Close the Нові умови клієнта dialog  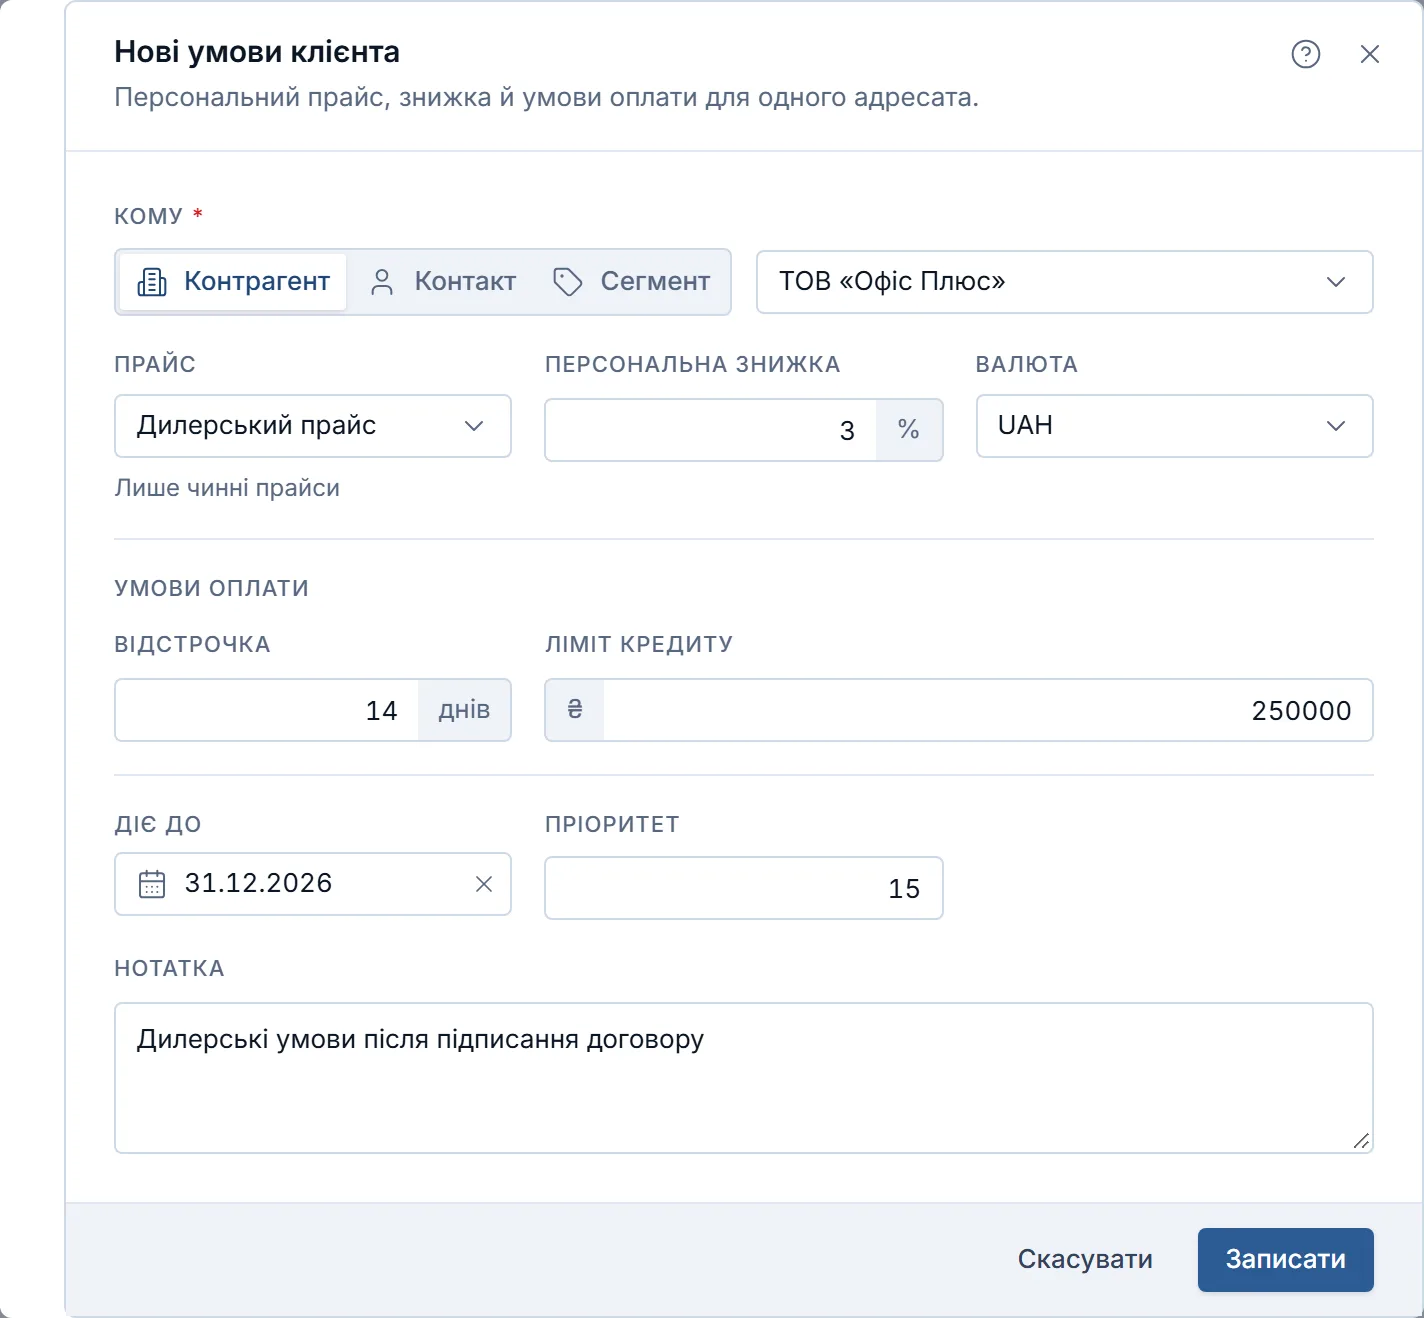[1370, 54]
